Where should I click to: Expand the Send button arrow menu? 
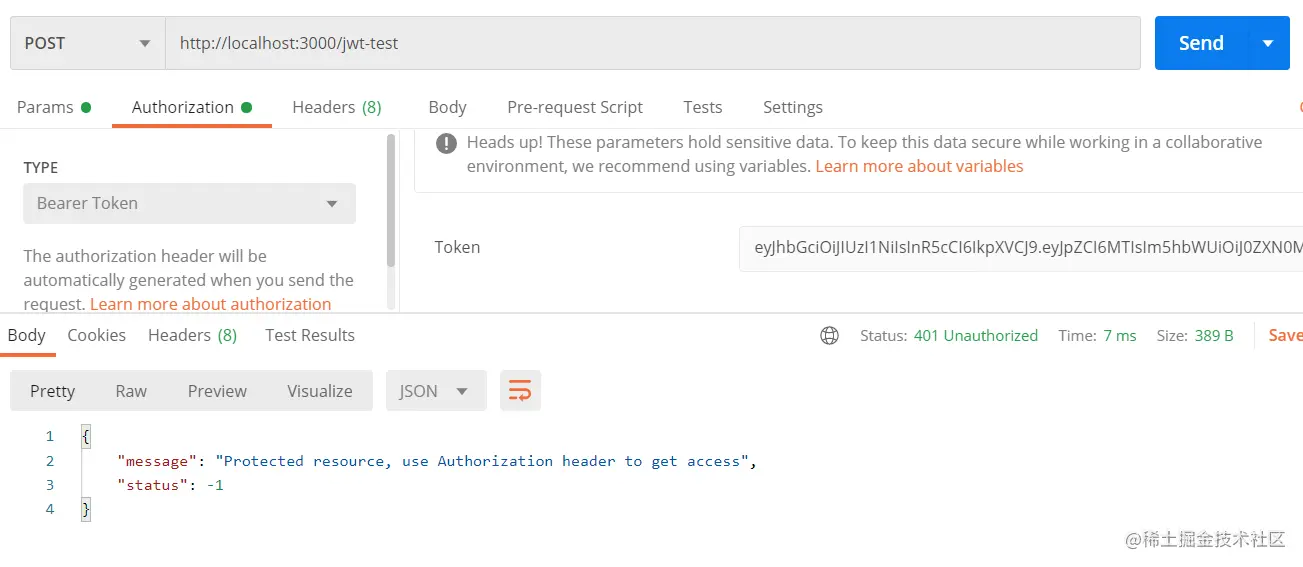1268,43
